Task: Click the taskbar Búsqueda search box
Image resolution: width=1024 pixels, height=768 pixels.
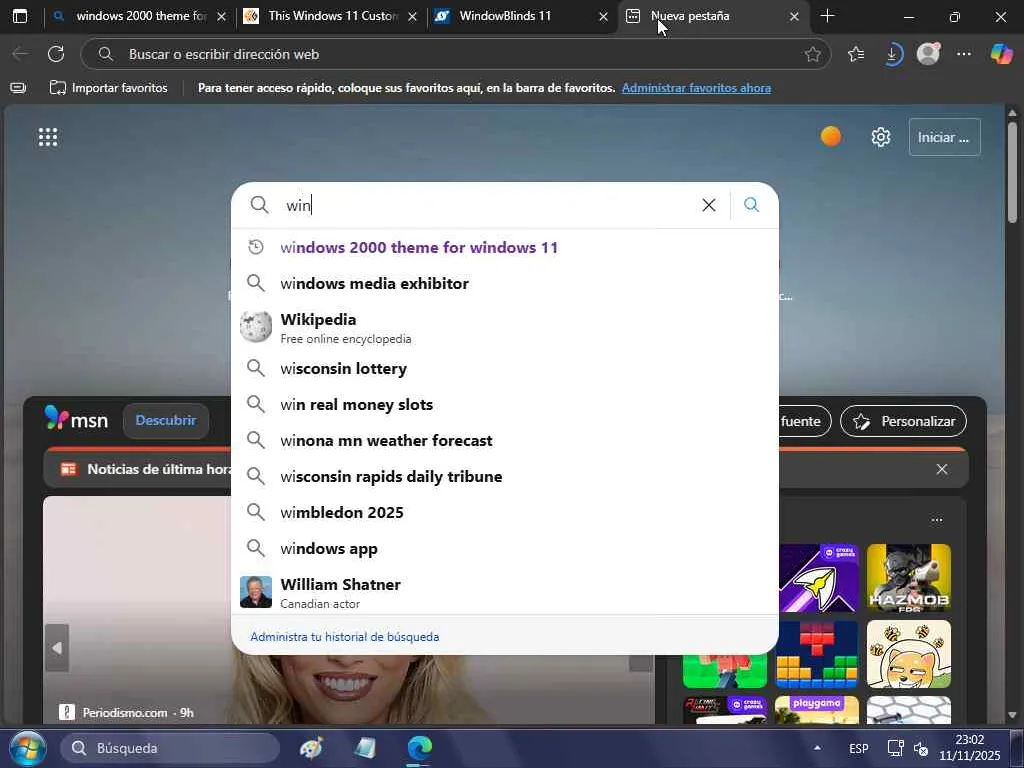Action: pos(170,748)
